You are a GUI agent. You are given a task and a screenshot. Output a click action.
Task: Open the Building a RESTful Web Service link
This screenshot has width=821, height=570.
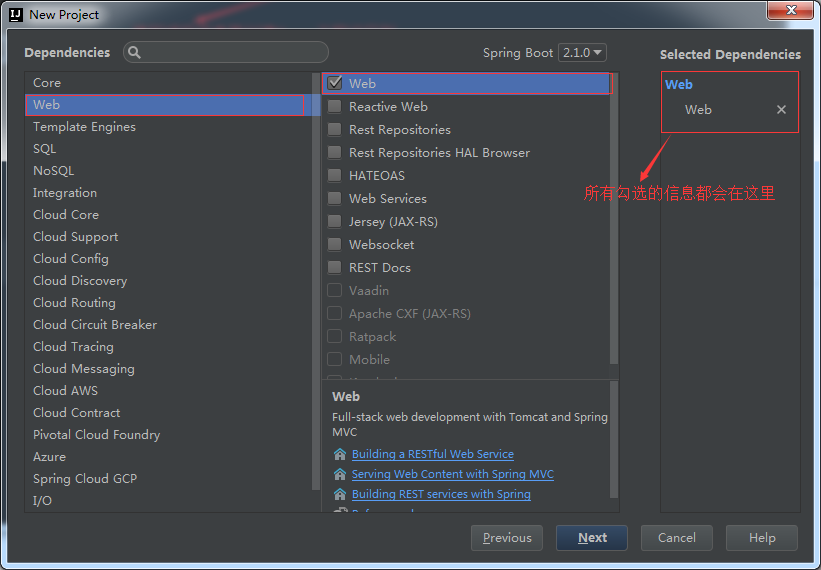(432, 454)
